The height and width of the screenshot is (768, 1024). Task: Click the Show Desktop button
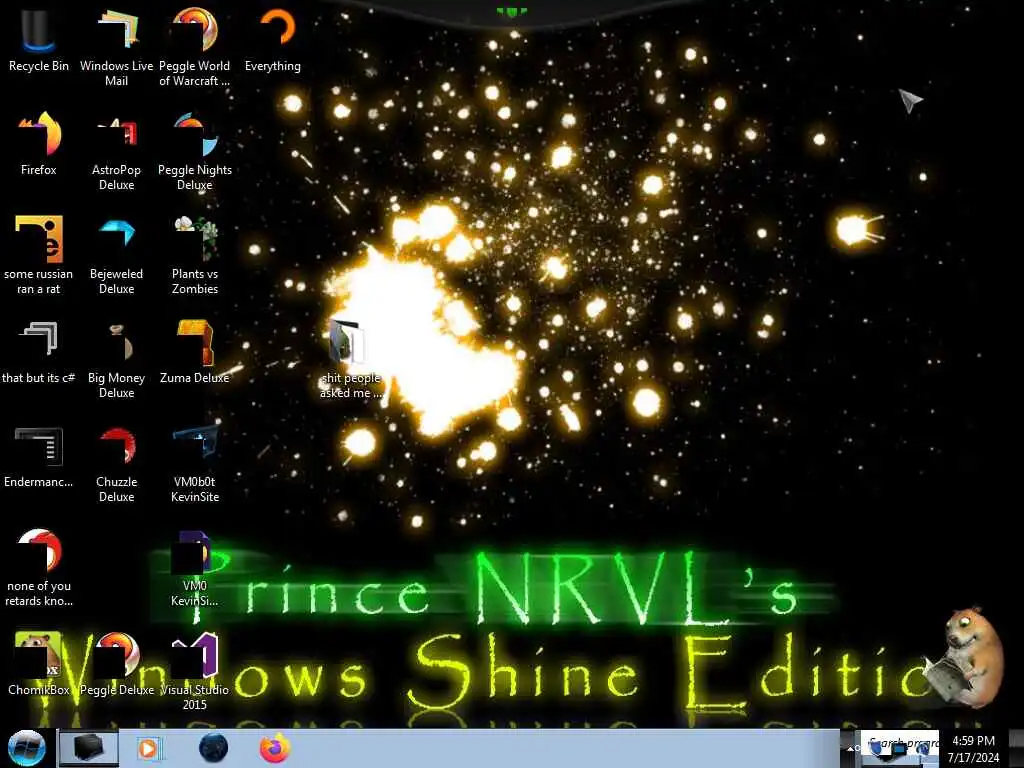click(x=1018, y=748)
